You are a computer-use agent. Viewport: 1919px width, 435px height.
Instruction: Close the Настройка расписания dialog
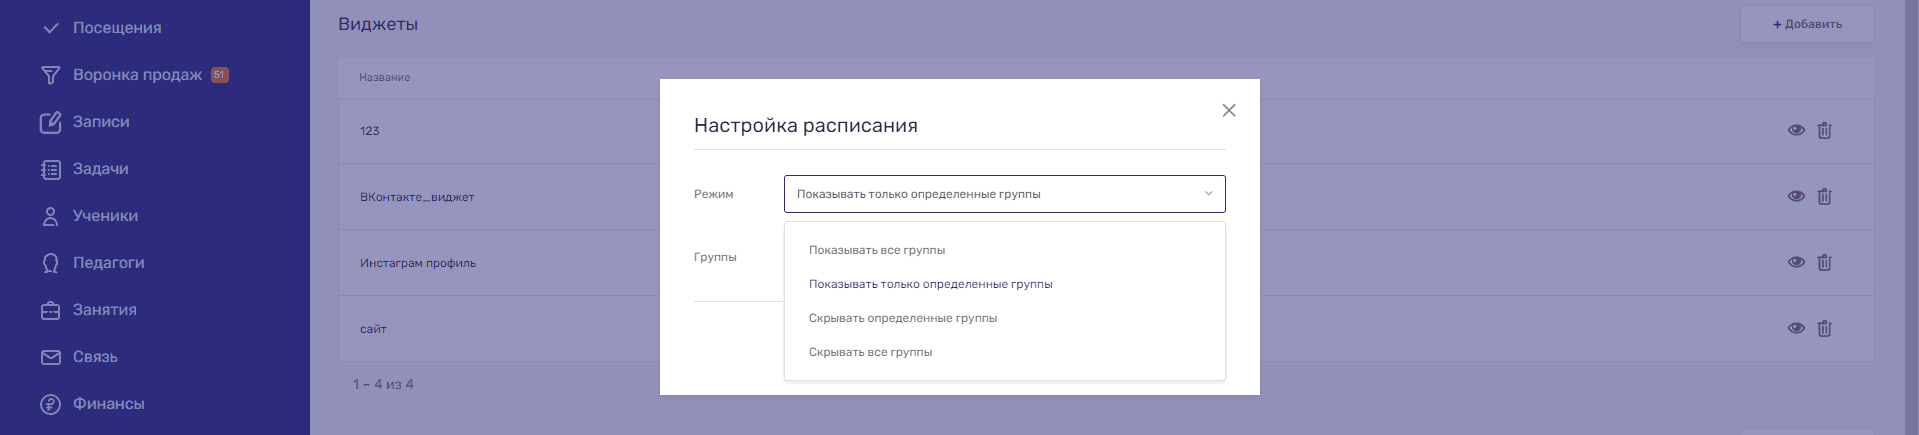pos(1229,110)
